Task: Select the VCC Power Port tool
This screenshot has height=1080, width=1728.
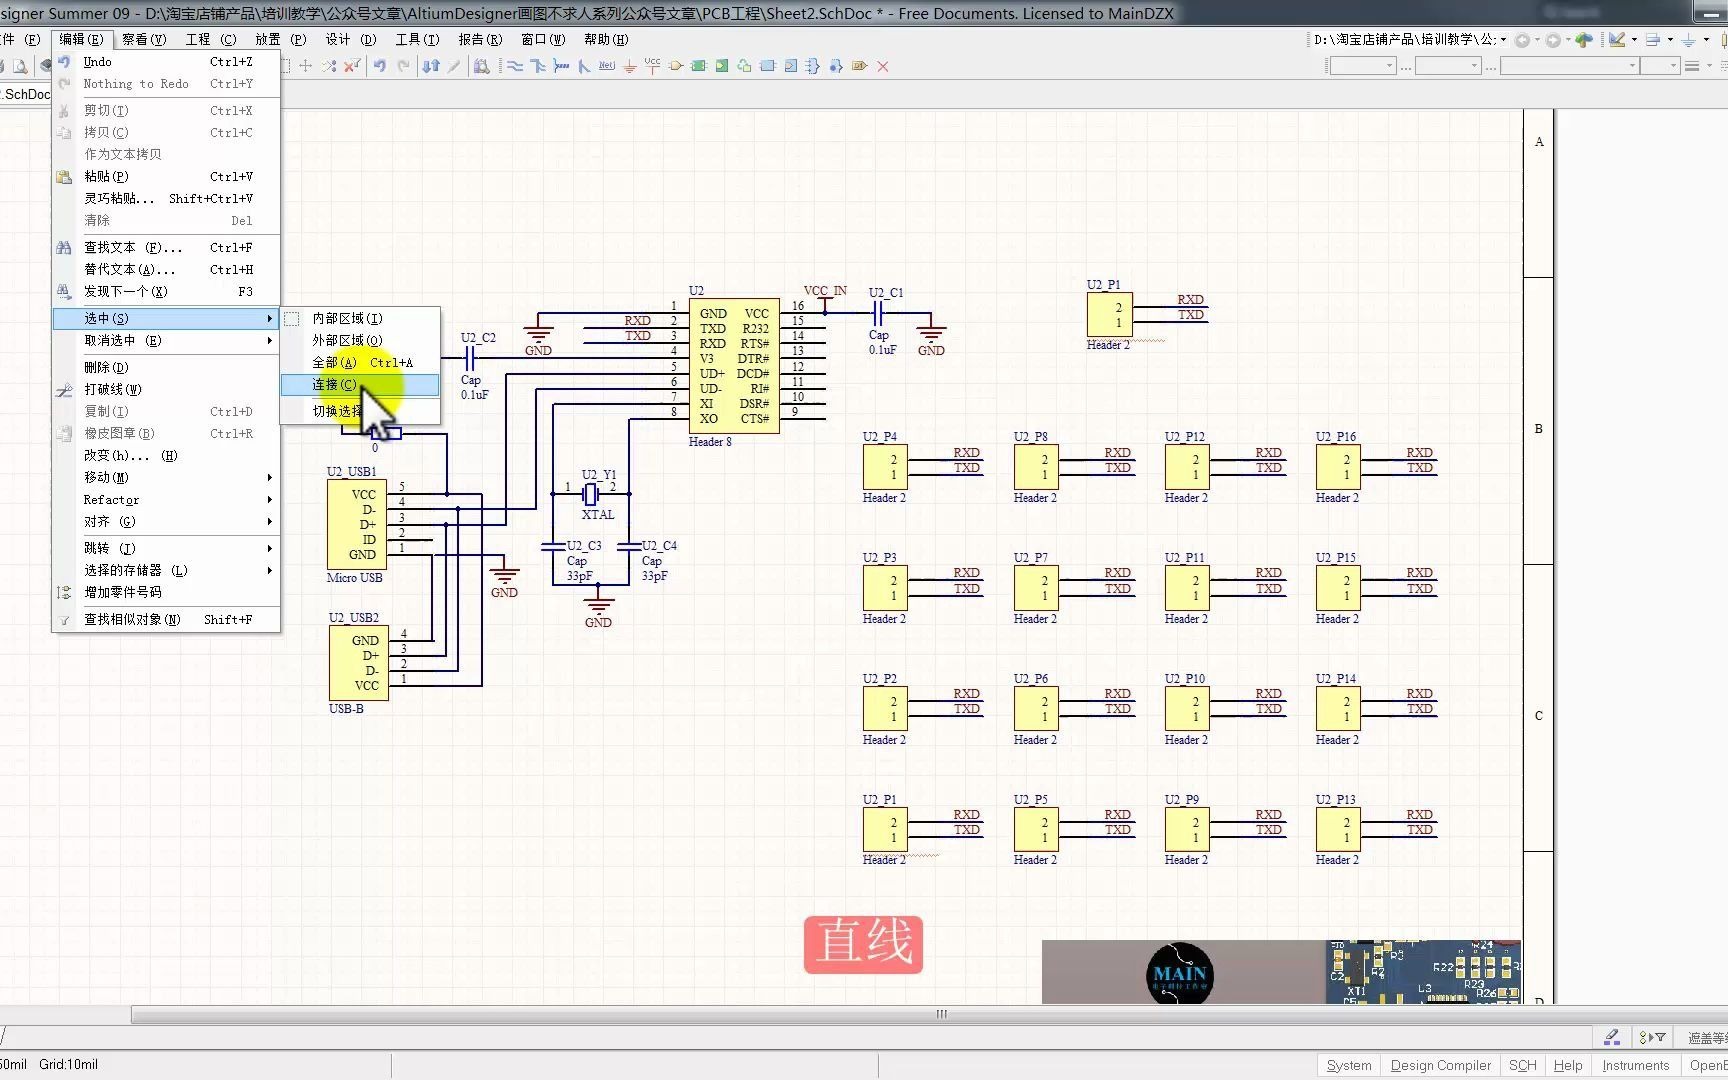Action: (x=653, y=66)
